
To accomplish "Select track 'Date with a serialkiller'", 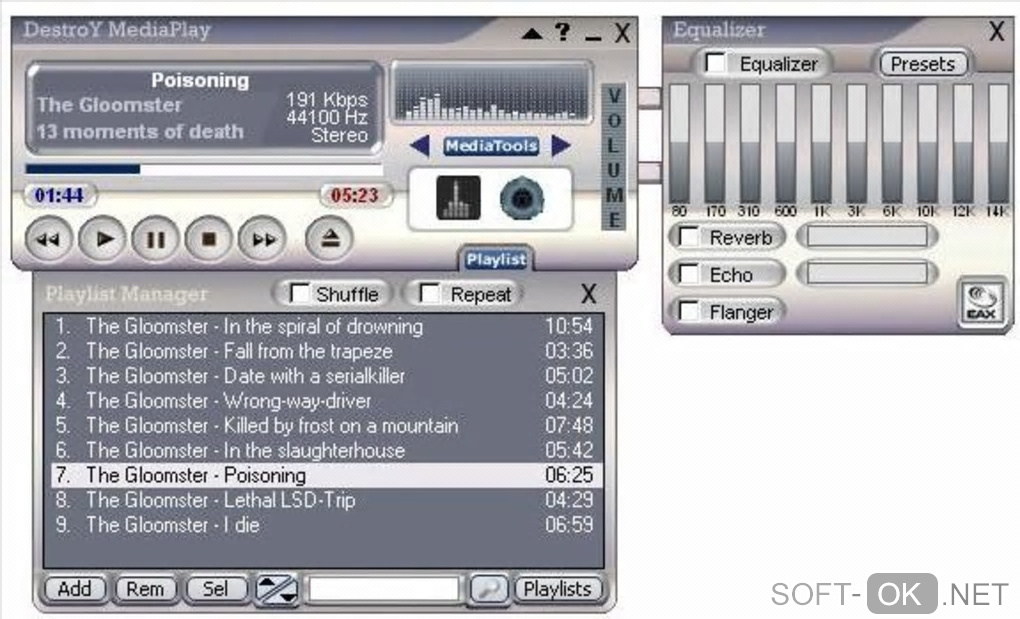I will pos(325,376).
